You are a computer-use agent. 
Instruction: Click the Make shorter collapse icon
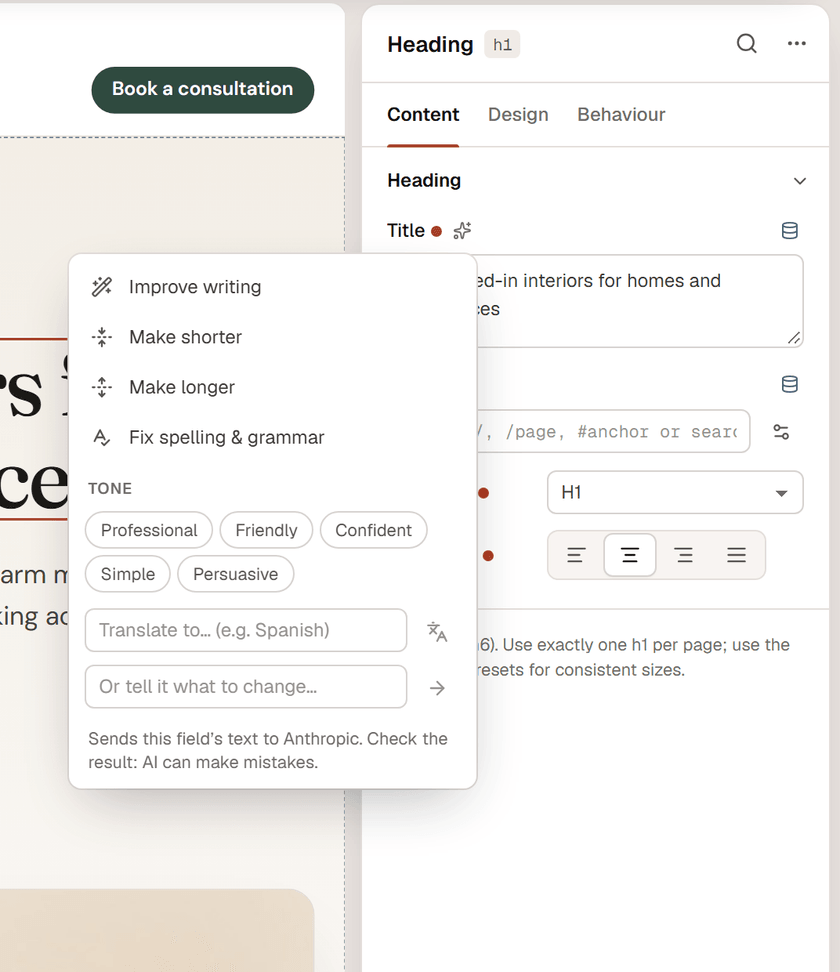(x=102, y=337)
